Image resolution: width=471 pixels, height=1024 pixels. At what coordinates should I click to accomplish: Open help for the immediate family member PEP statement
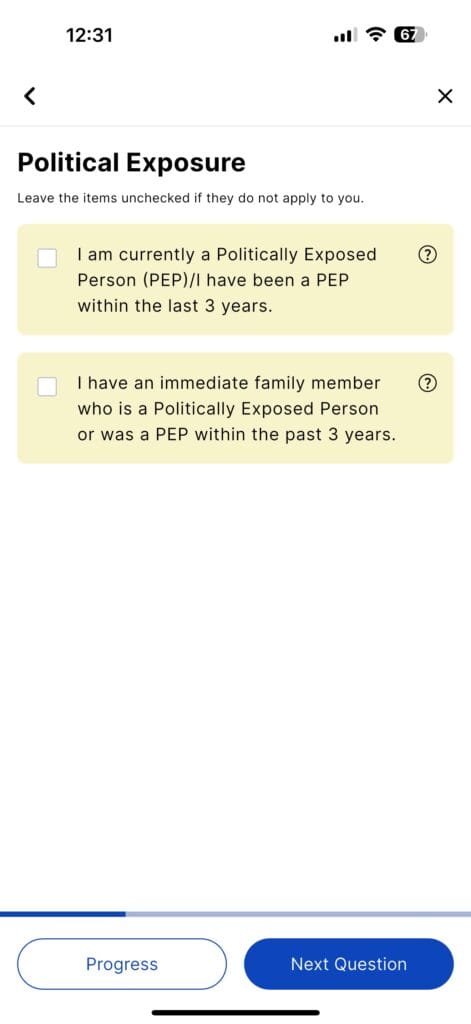coord(425,383)
